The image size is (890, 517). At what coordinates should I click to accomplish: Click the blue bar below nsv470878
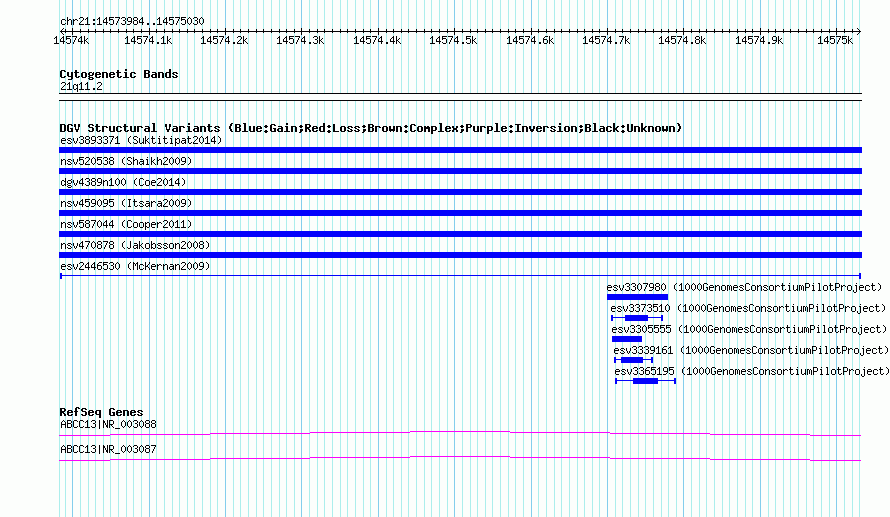coord(460,255)
